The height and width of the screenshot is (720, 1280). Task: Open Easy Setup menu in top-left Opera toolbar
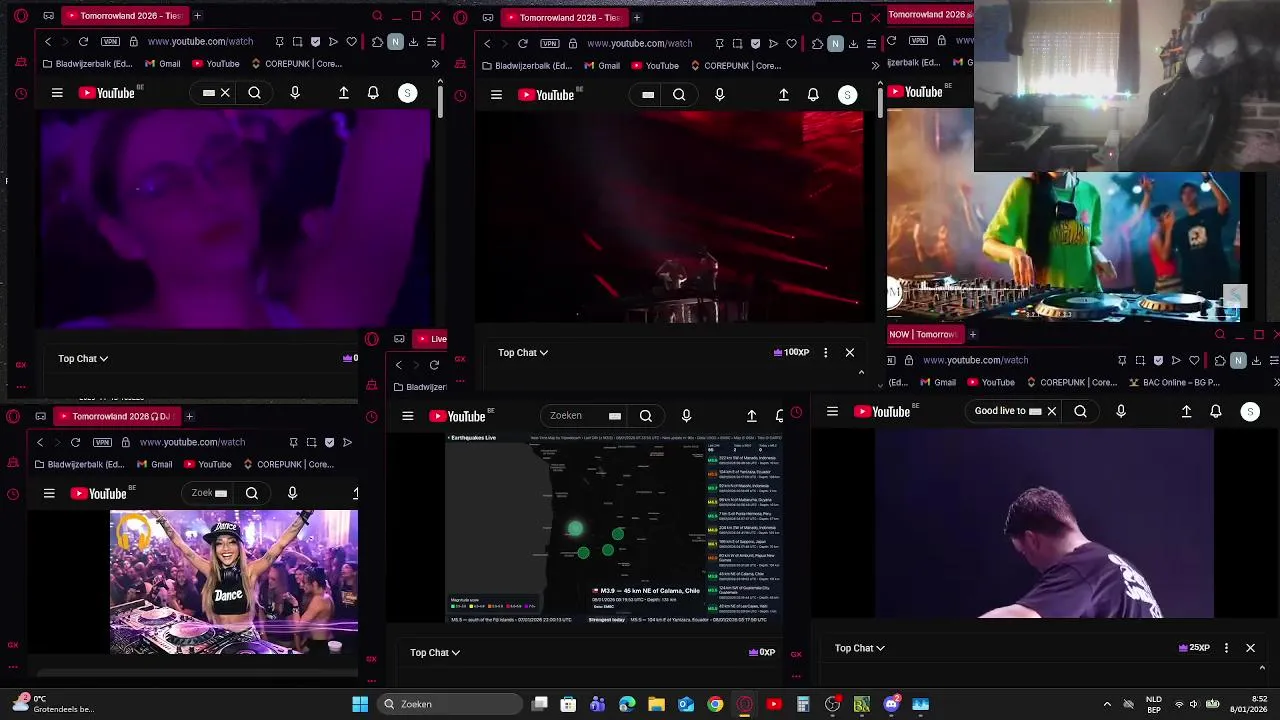pyautogui.click(x=431, y=42)
